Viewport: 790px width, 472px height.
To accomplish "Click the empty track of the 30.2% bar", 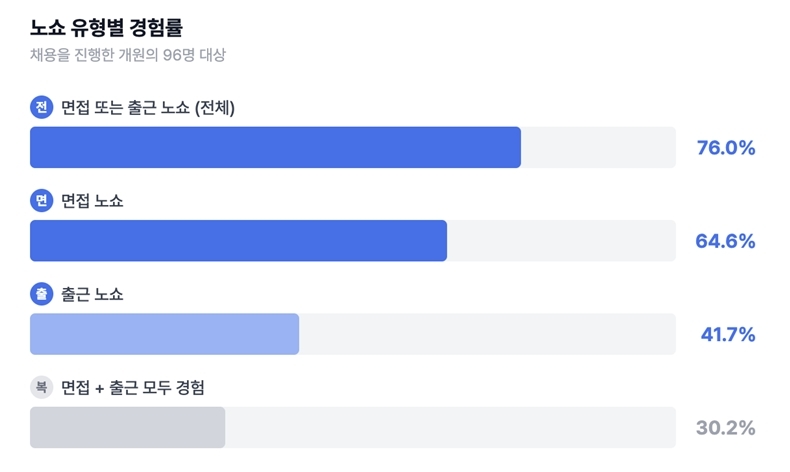I will [450, 427].
